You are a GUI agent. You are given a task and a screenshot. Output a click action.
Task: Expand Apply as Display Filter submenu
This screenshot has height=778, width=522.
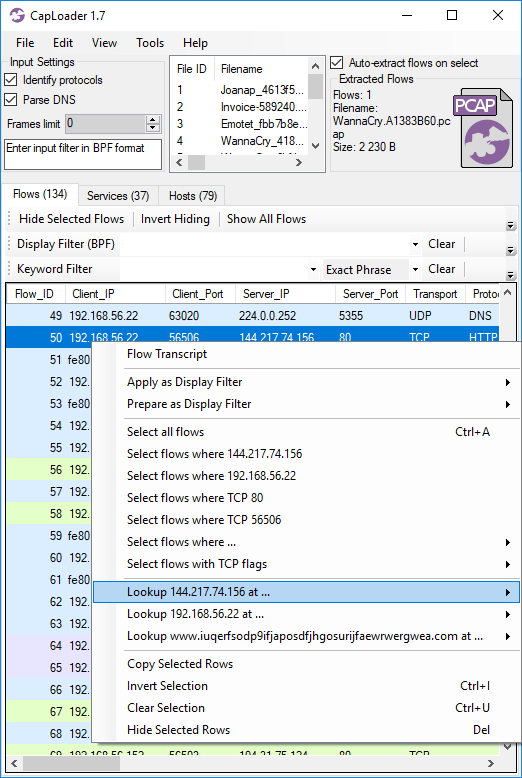tap(307, 382)
